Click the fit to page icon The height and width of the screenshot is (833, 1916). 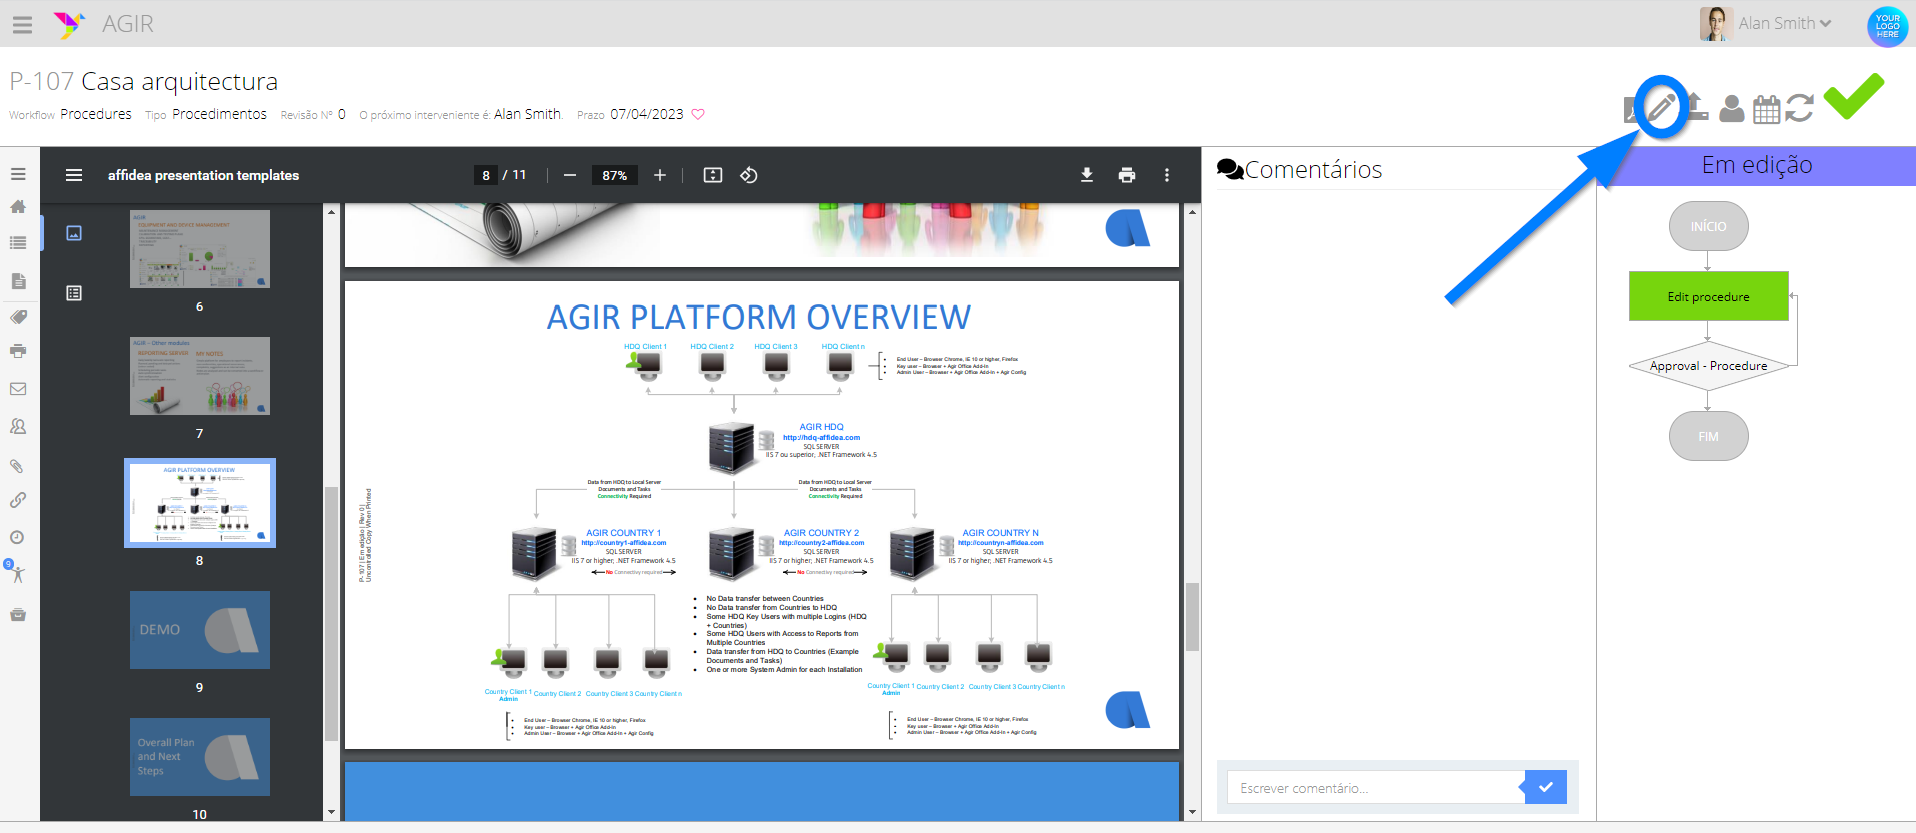[713, 175]
